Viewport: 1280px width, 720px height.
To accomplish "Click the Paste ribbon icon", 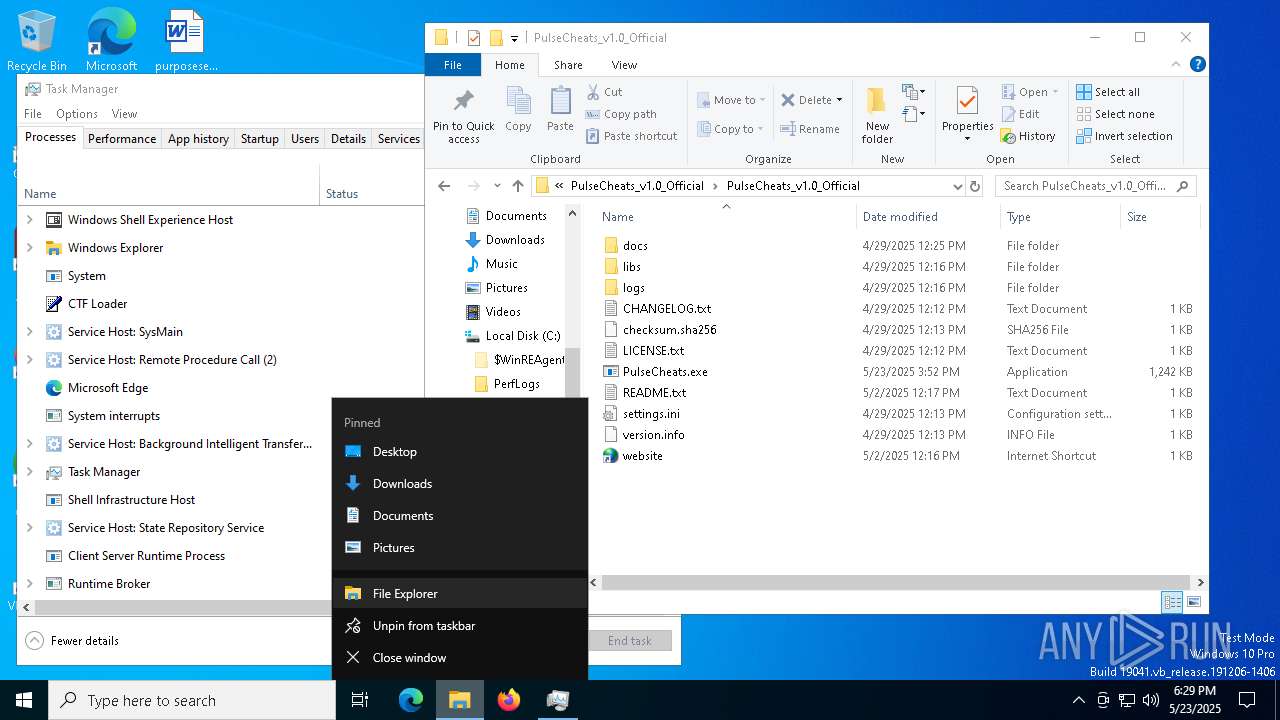I will (x=560, y=109).
